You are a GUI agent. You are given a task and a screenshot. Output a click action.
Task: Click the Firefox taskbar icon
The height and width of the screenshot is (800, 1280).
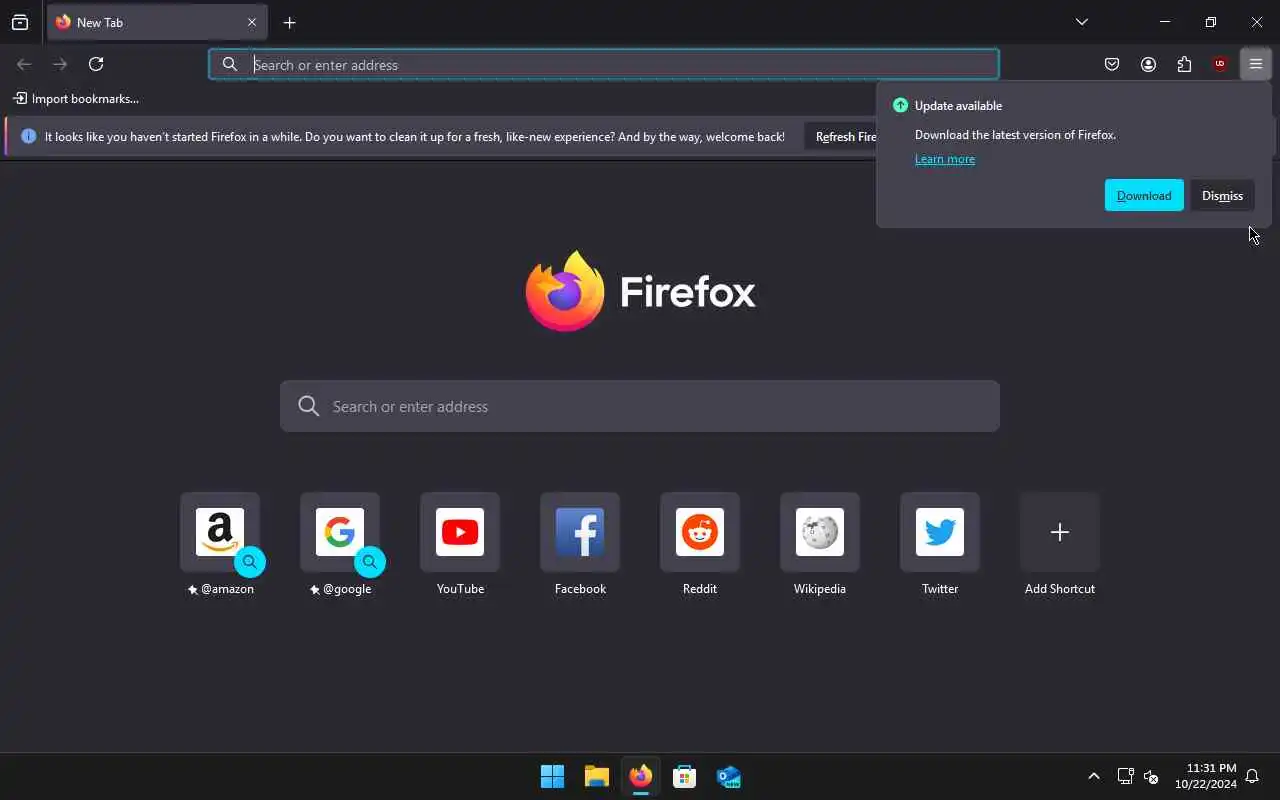point(641,776)
